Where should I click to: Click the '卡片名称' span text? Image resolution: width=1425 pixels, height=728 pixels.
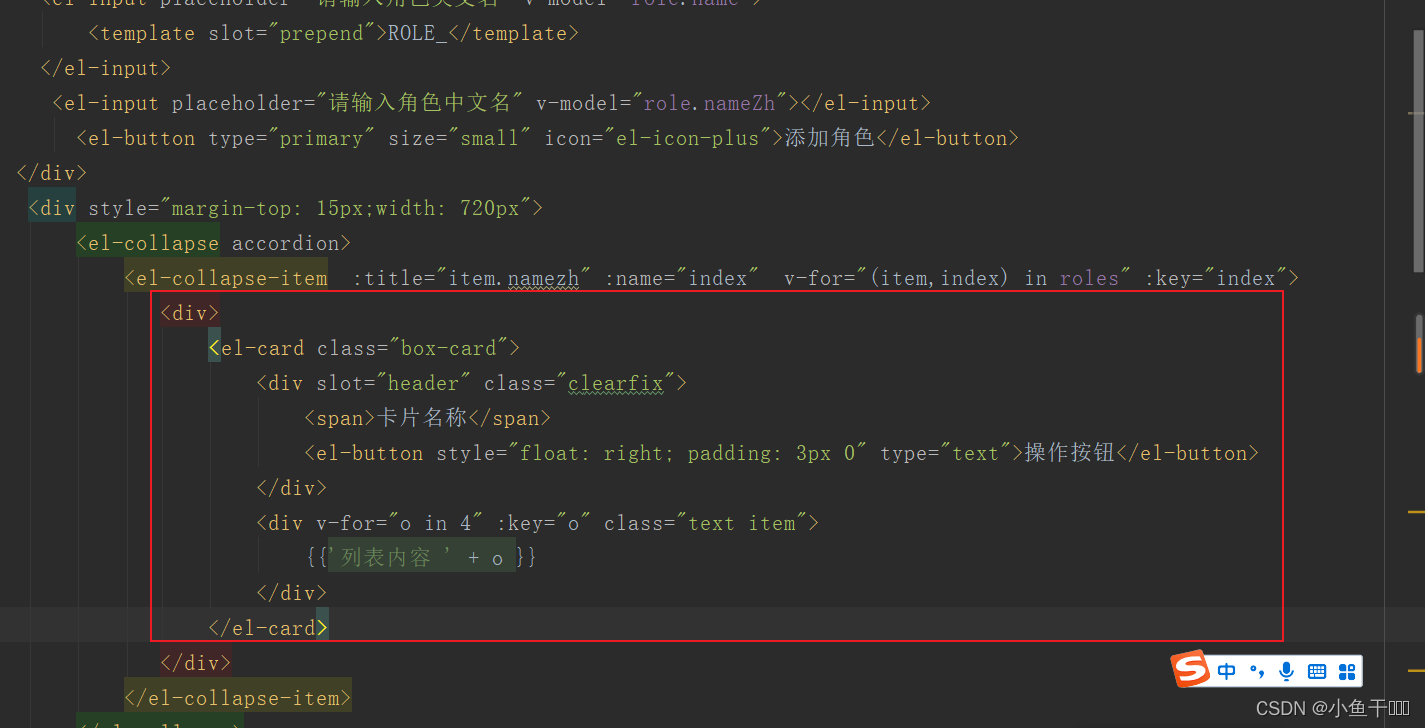[x=422, y=418]
